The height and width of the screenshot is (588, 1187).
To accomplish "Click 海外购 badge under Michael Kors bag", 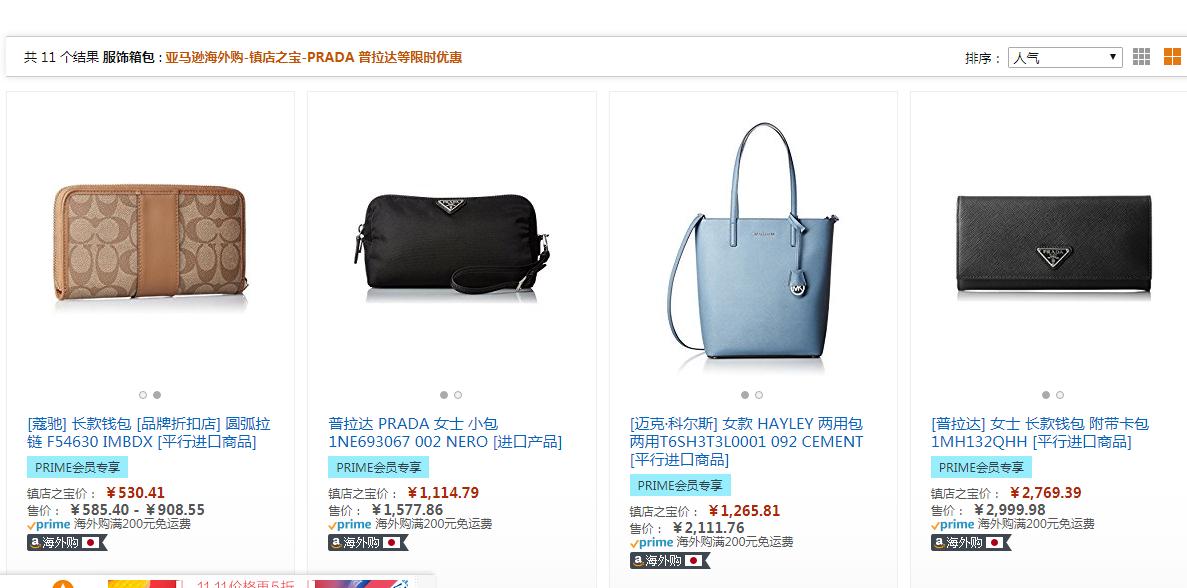I will (x=669, y=561).
